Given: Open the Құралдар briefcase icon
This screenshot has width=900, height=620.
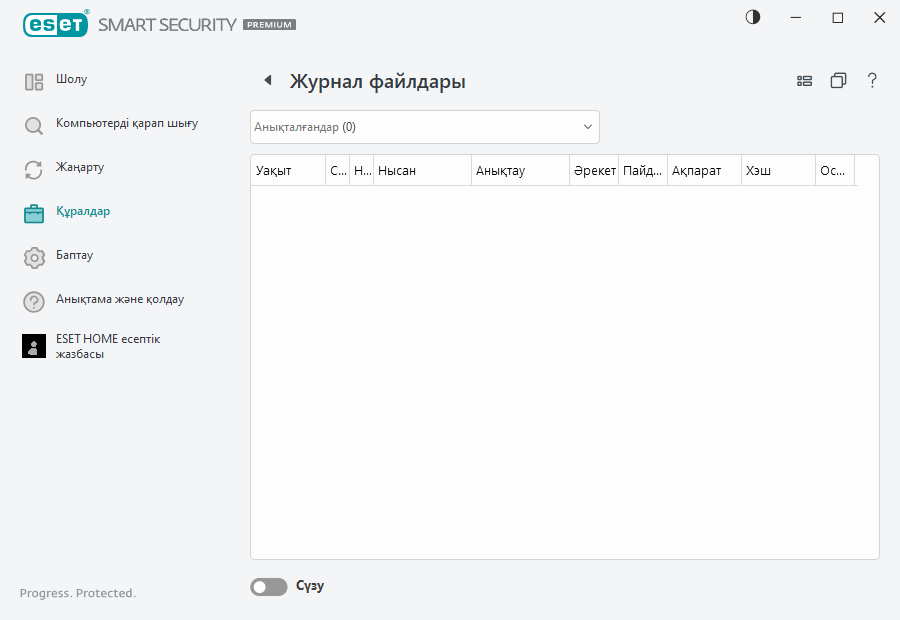Looking at the screenshot, I should (x=33, y=212).
